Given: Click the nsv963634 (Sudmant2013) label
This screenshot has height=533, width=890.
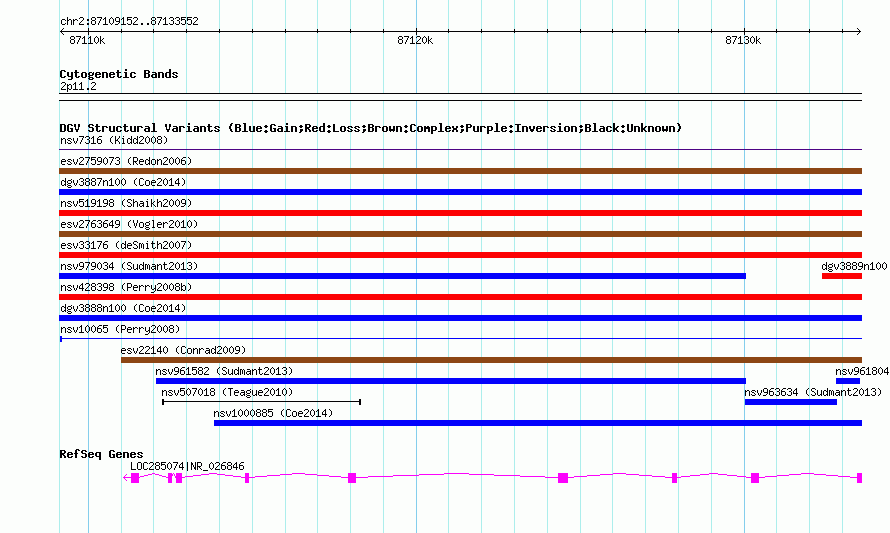Looking at the screenshot, I should [x=813, y=392].
